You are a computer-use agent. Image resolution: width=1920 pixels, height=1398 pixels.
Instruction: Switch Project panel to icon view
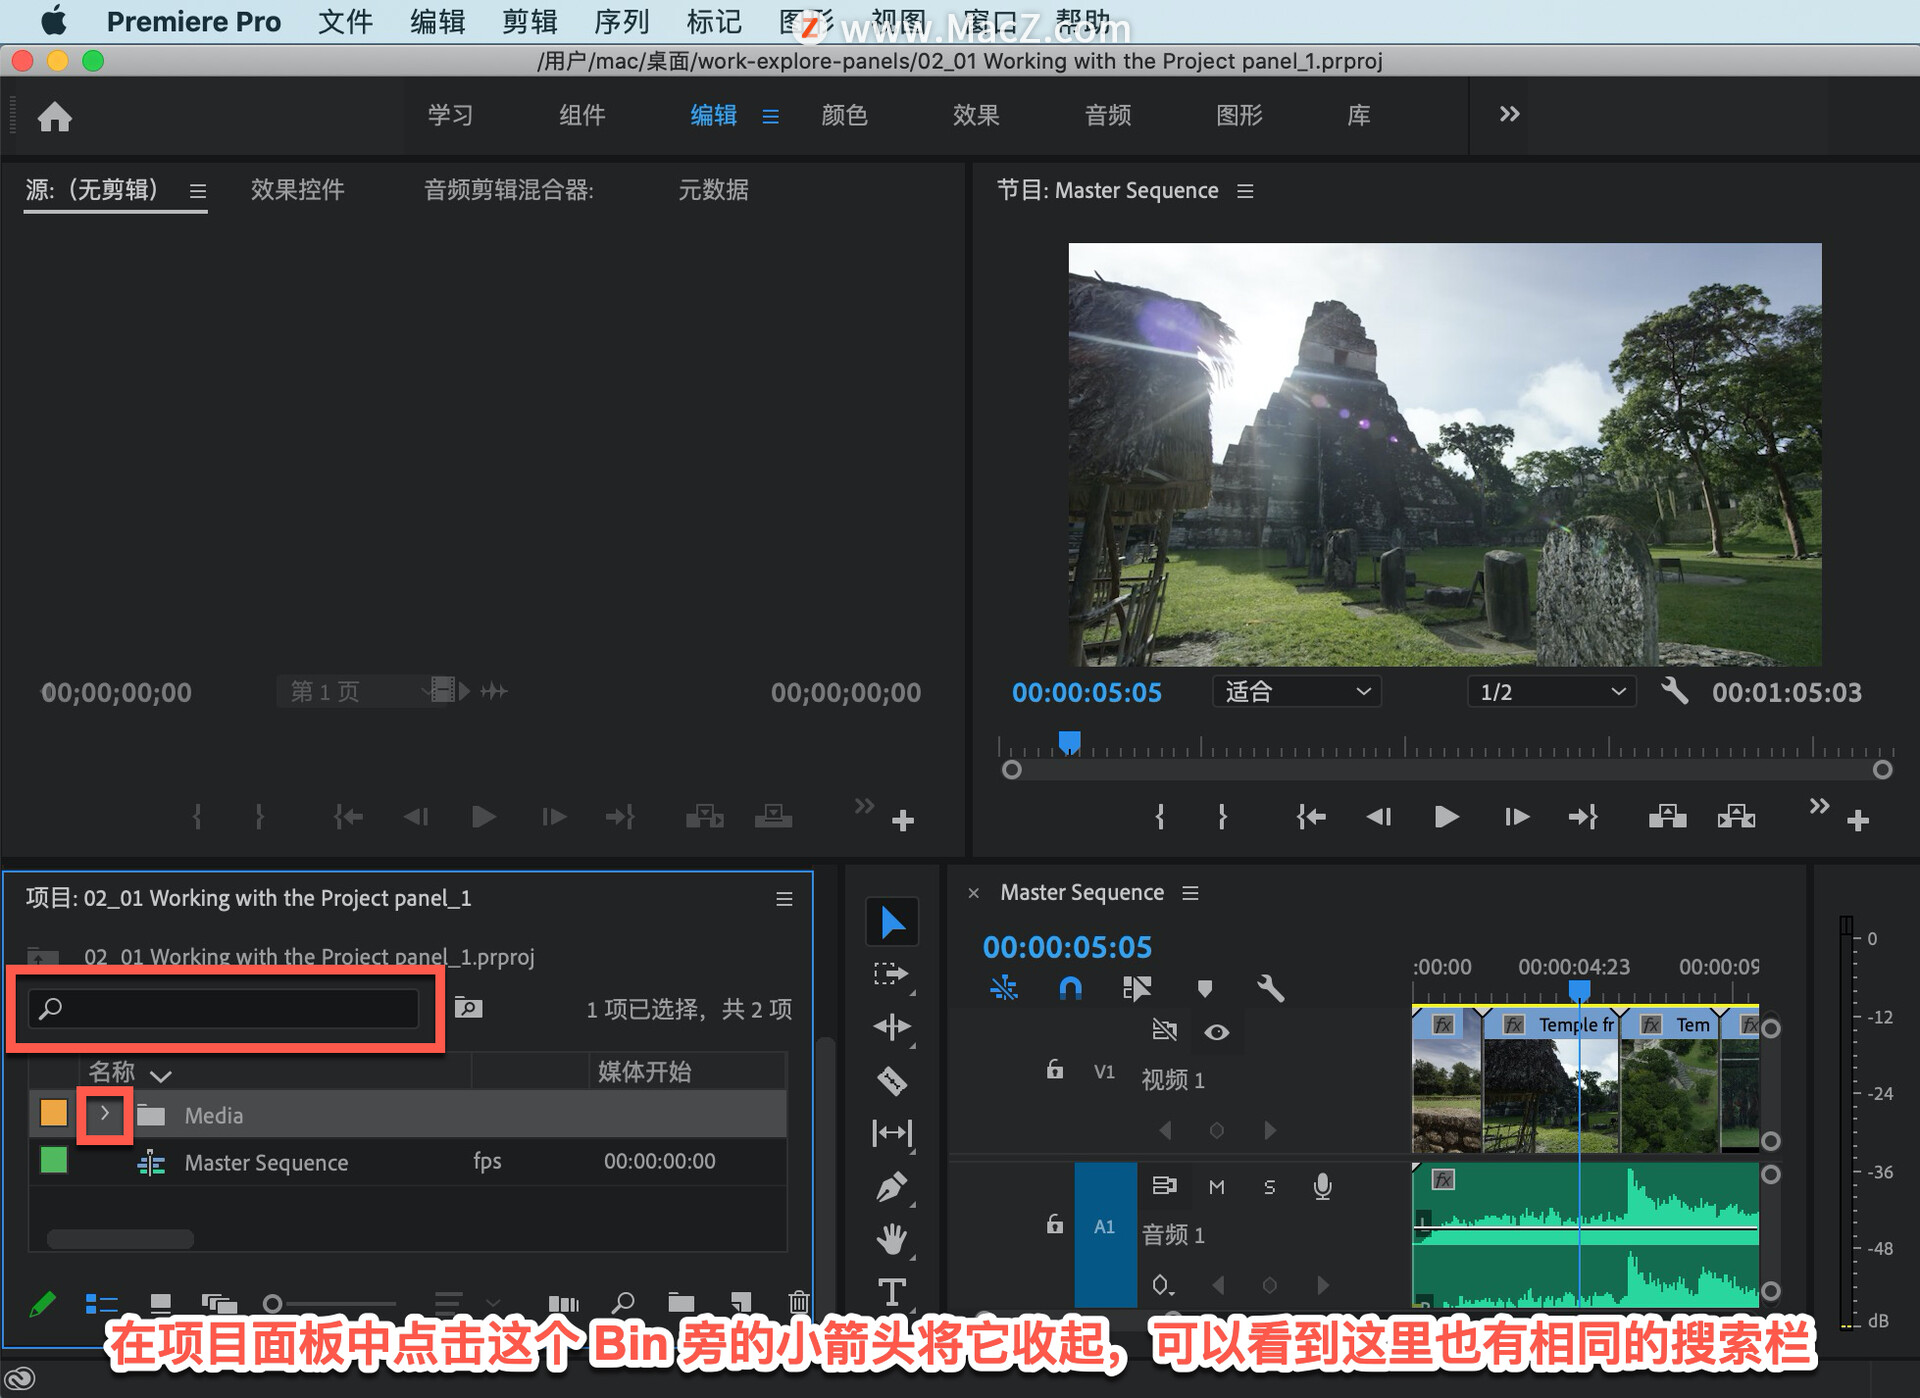point(160,1303)
